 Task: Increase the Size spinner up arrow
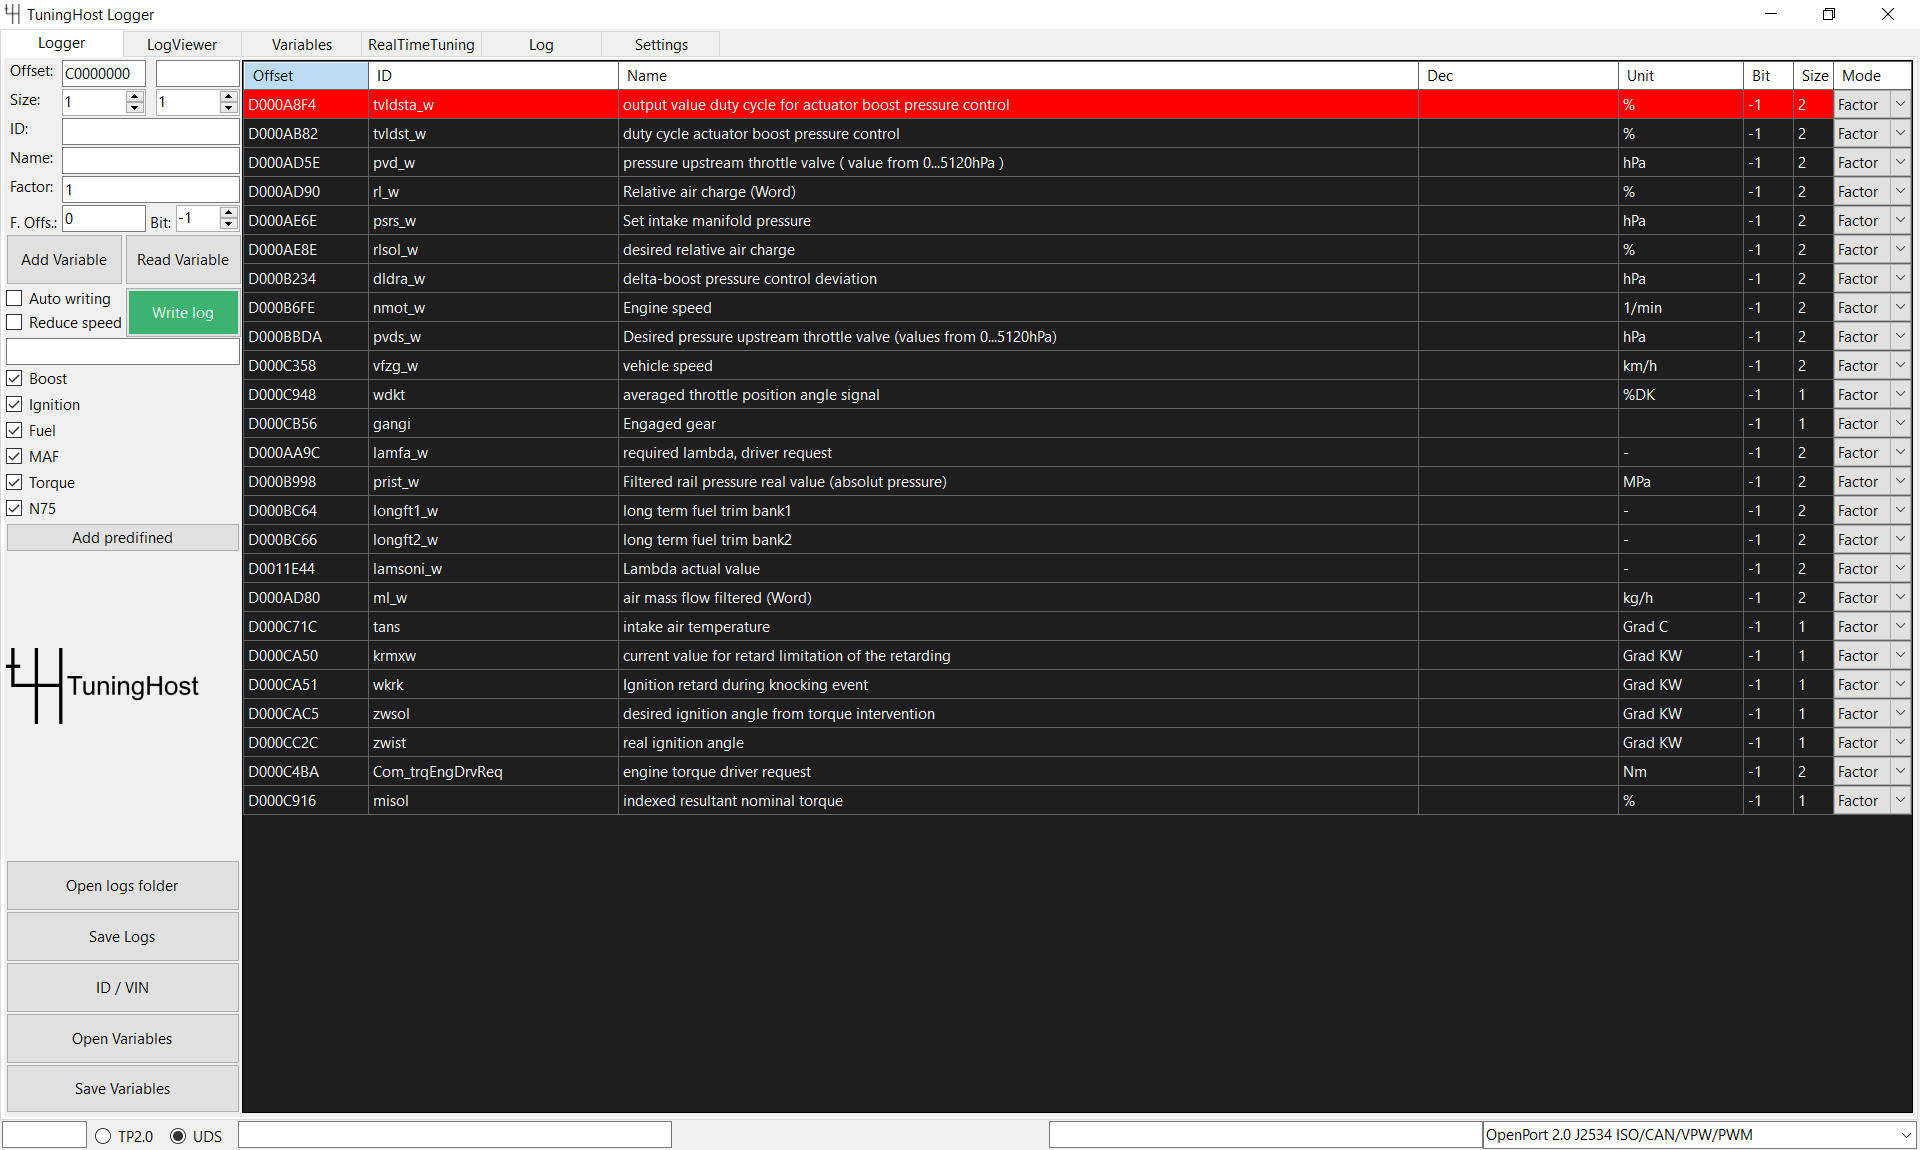(x=135, y=96)
